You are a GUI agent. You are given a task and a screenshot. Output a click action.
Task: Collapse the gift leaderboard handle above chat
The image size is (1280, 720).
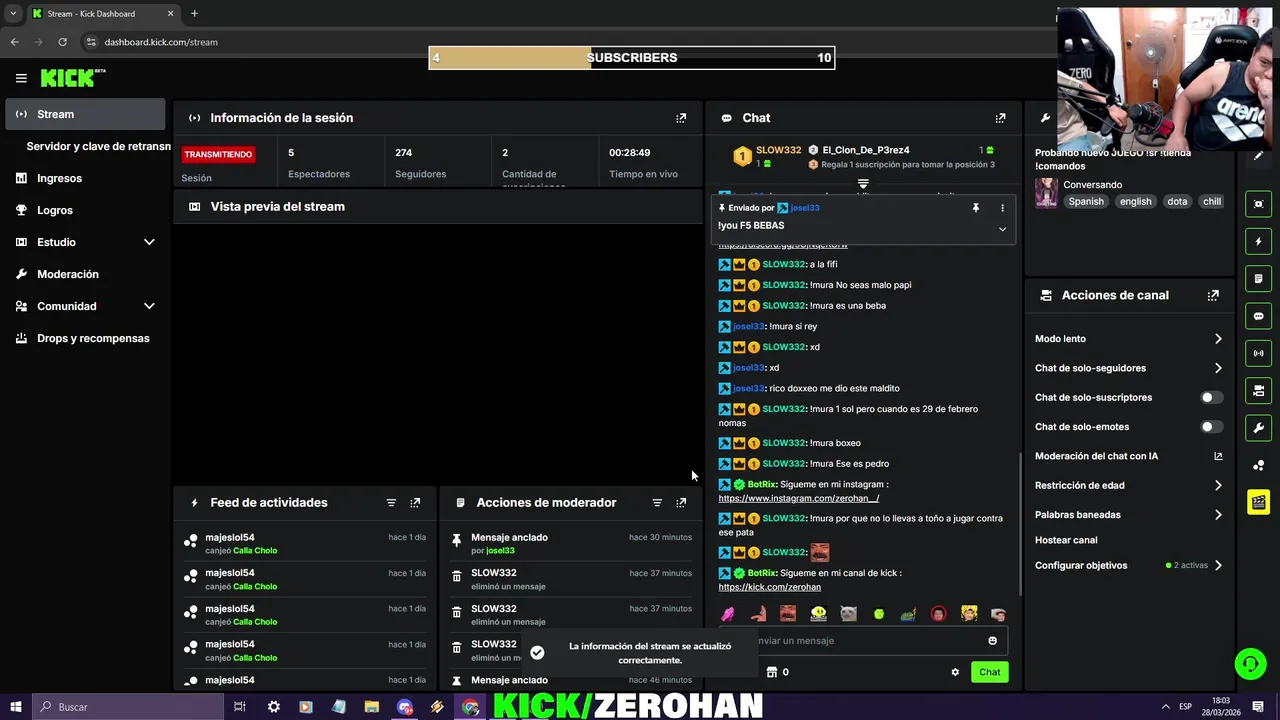[x=863, y=184]
